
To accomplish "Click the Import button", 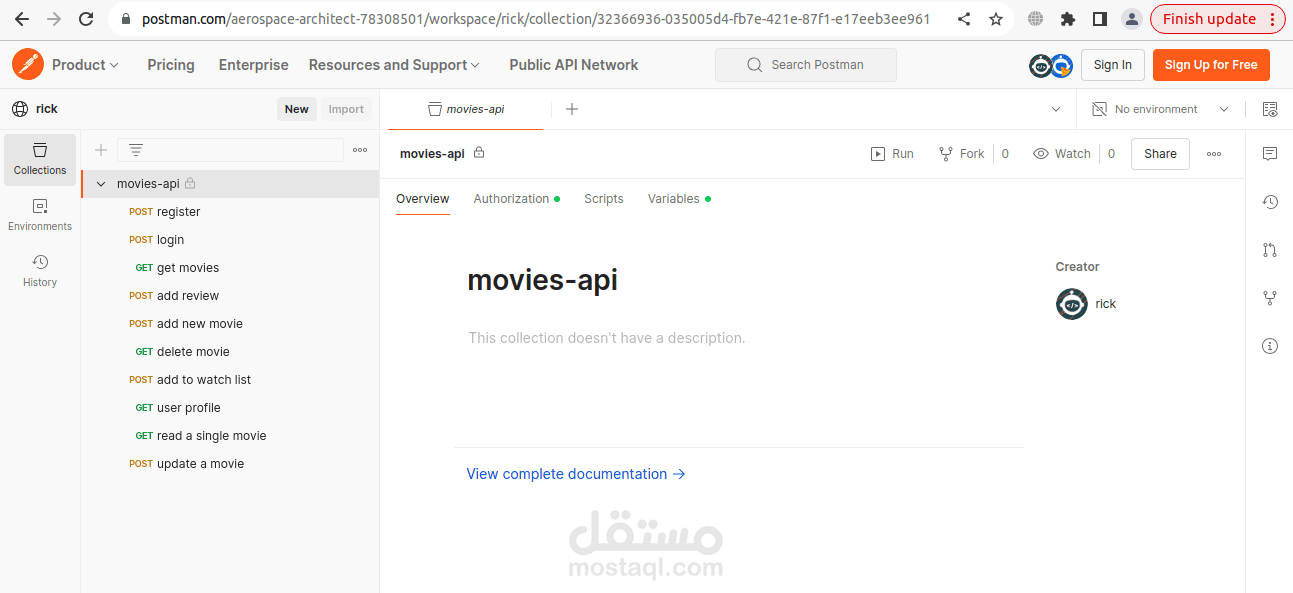I will [x=346, y=109].
